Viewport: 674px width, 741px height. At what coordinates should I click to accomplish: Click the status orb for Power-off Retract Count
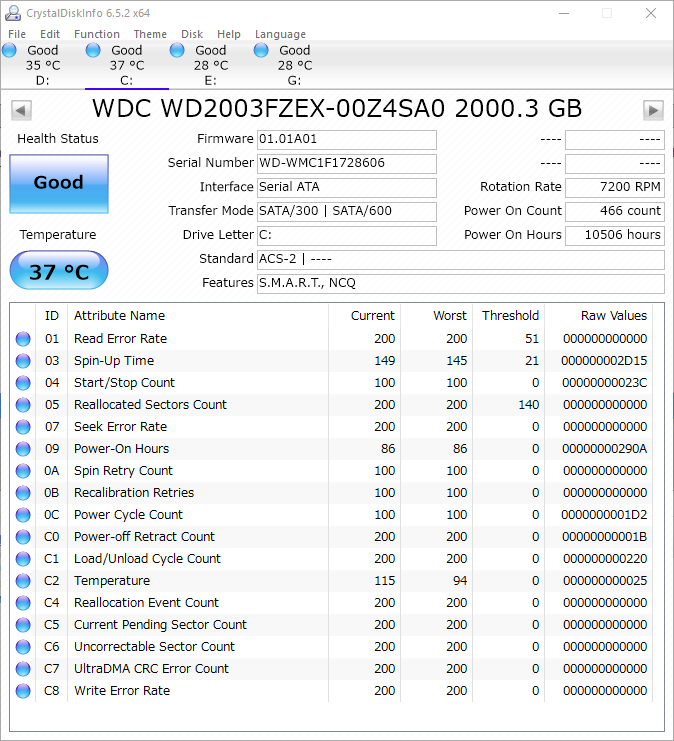(x=23, y=537)
